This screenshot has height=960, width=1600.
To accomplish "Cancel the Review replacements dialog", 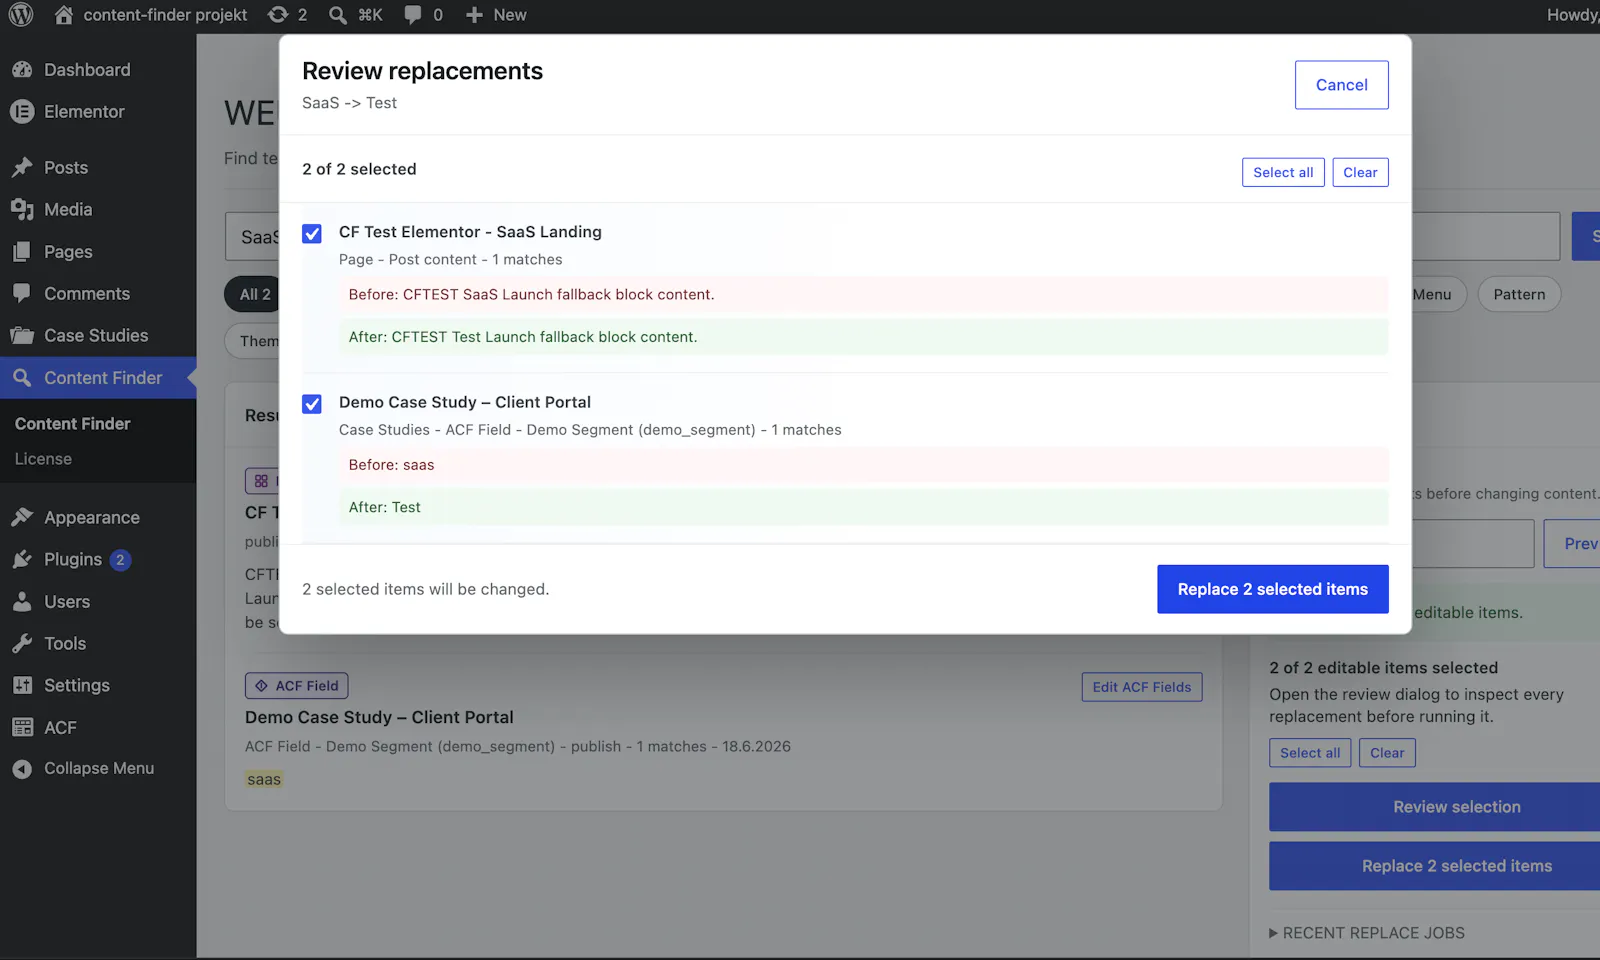I will pyautogui.click(x=1341, y=85).
